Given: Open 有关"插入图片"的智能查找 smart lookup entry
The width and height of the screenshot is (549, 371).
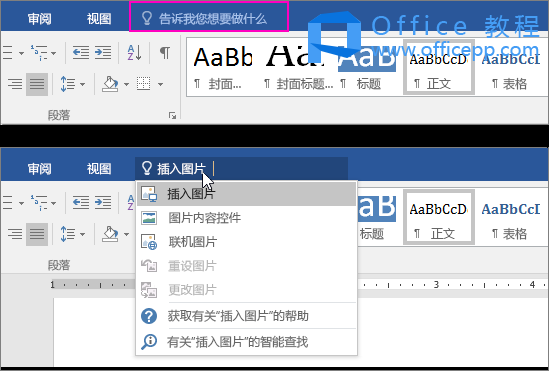Looking at the screenshot, I should coord(246,342).
